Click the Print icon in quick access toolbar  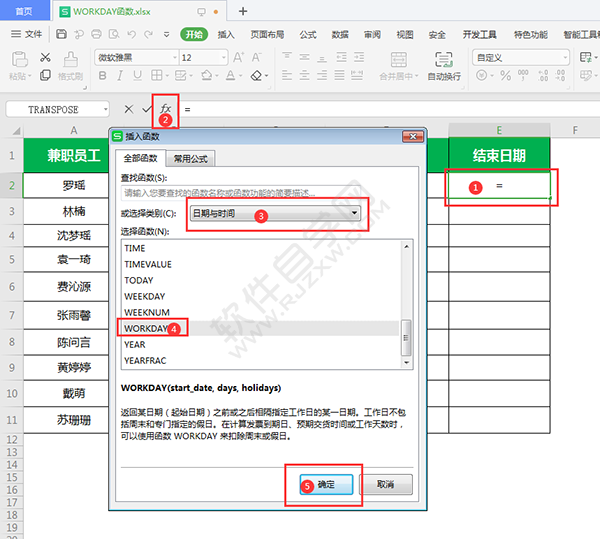(96, 34)
